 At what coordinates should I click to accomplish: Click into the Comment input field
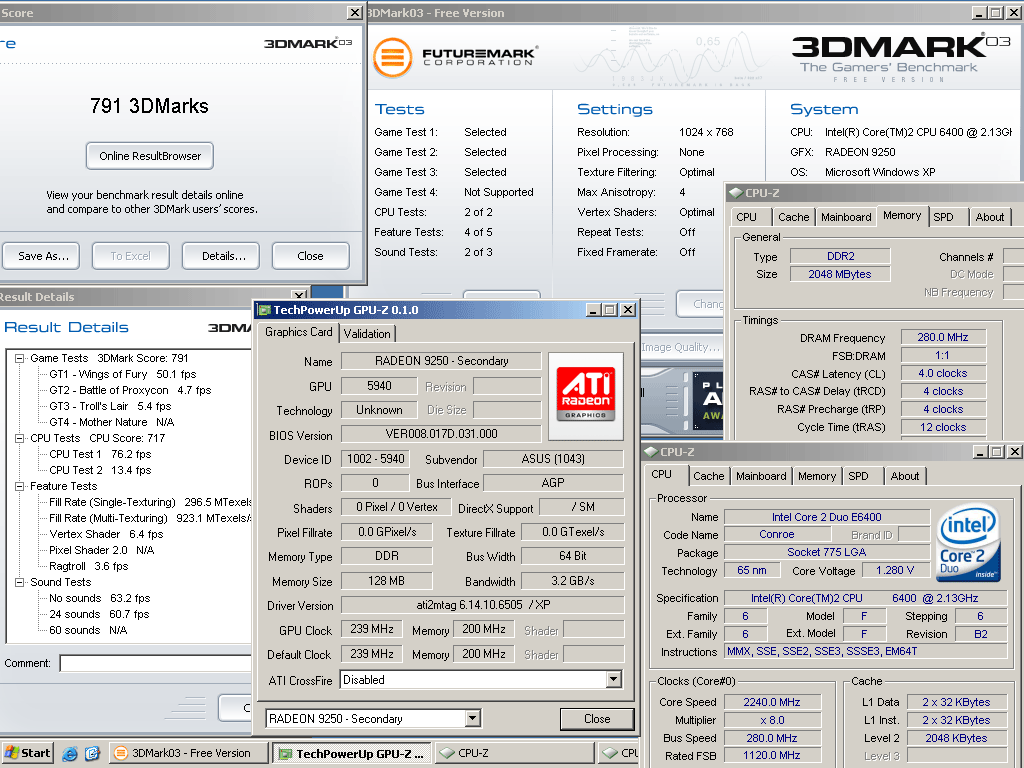[x=155, y=664]
